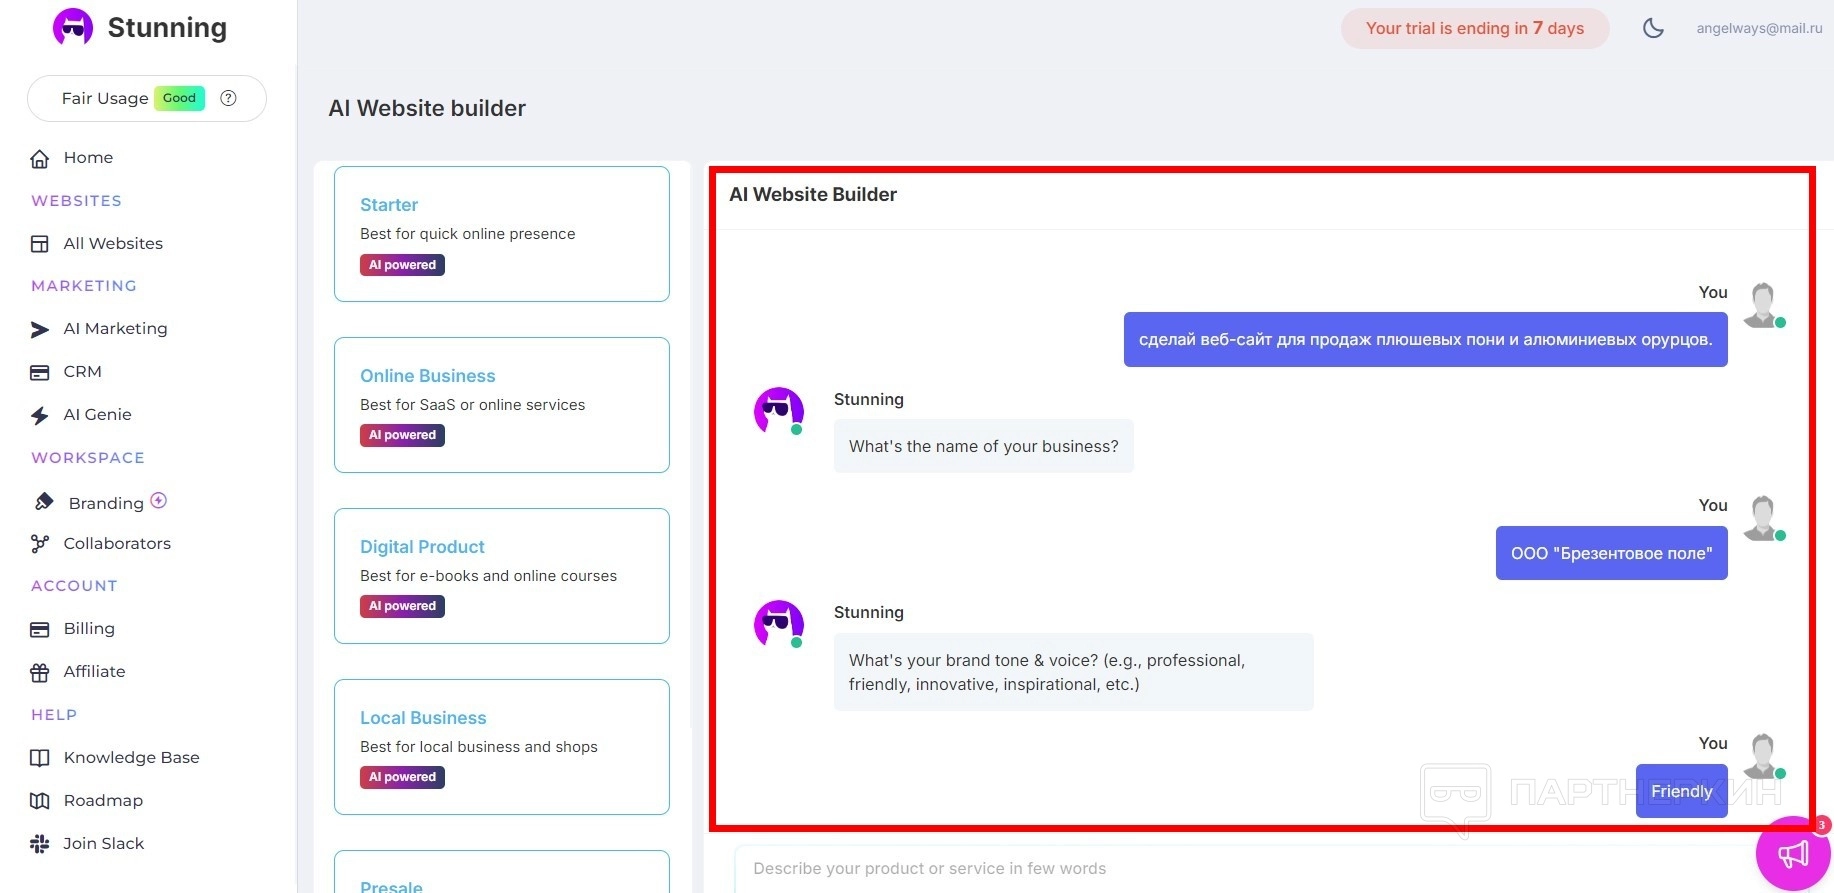
Task: Click the Fair Usage Good status pill
Action: tap(147, 98)
